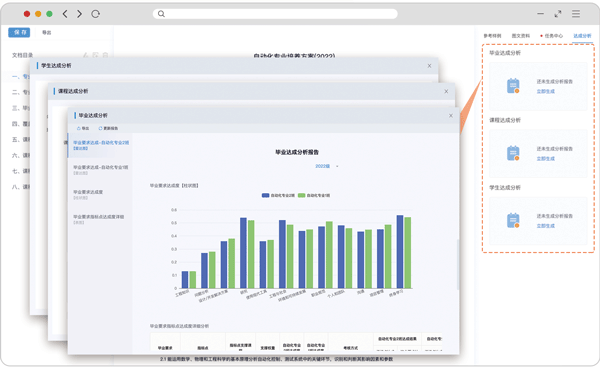Close the 课程达成分析 dialog

point(446,91)
